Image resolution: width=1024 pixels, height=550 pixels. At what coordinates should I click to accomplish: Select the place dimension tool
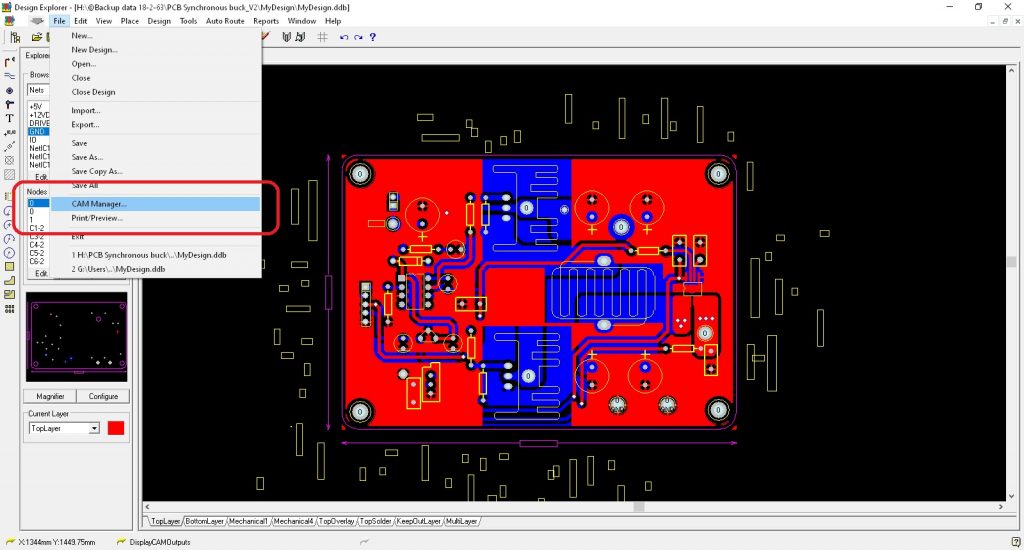click(x=10, y=146)
